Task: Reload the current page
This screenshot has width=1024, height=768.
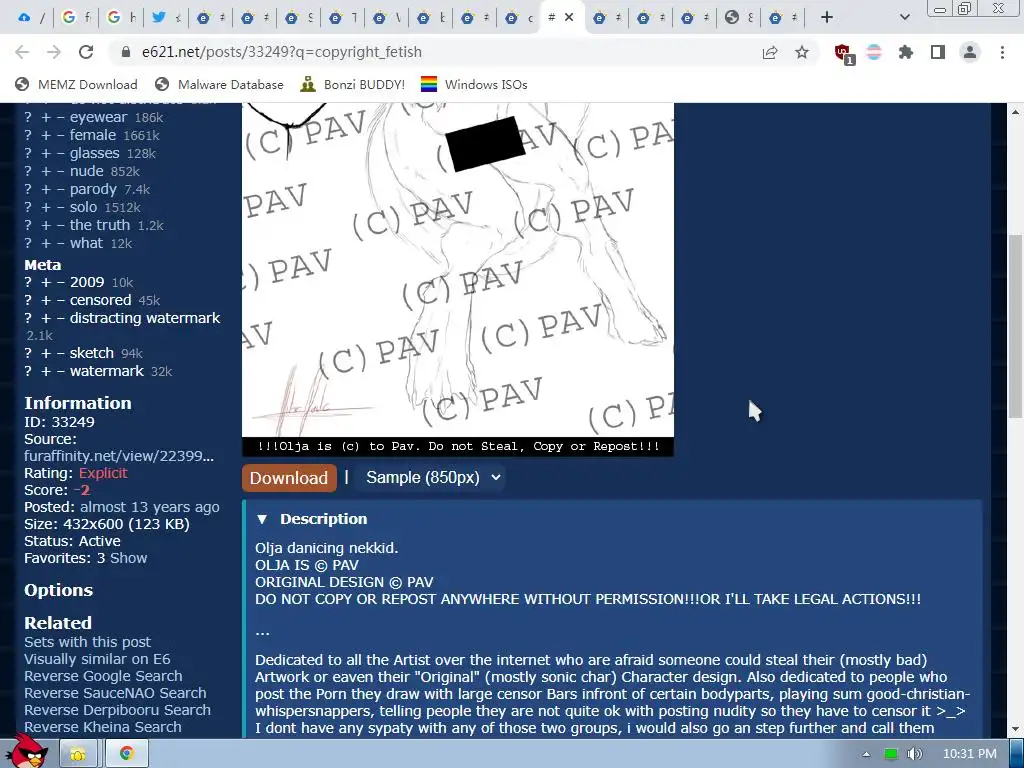Action: tap(86, 52)
